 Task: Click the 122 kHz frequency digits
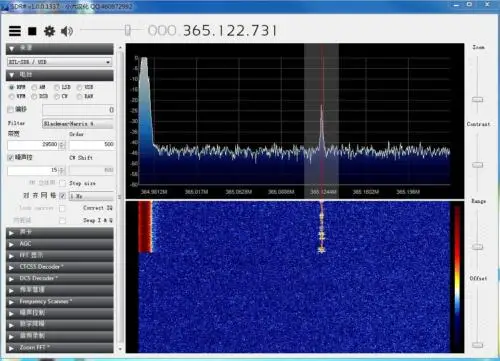[x=230, y=31]
